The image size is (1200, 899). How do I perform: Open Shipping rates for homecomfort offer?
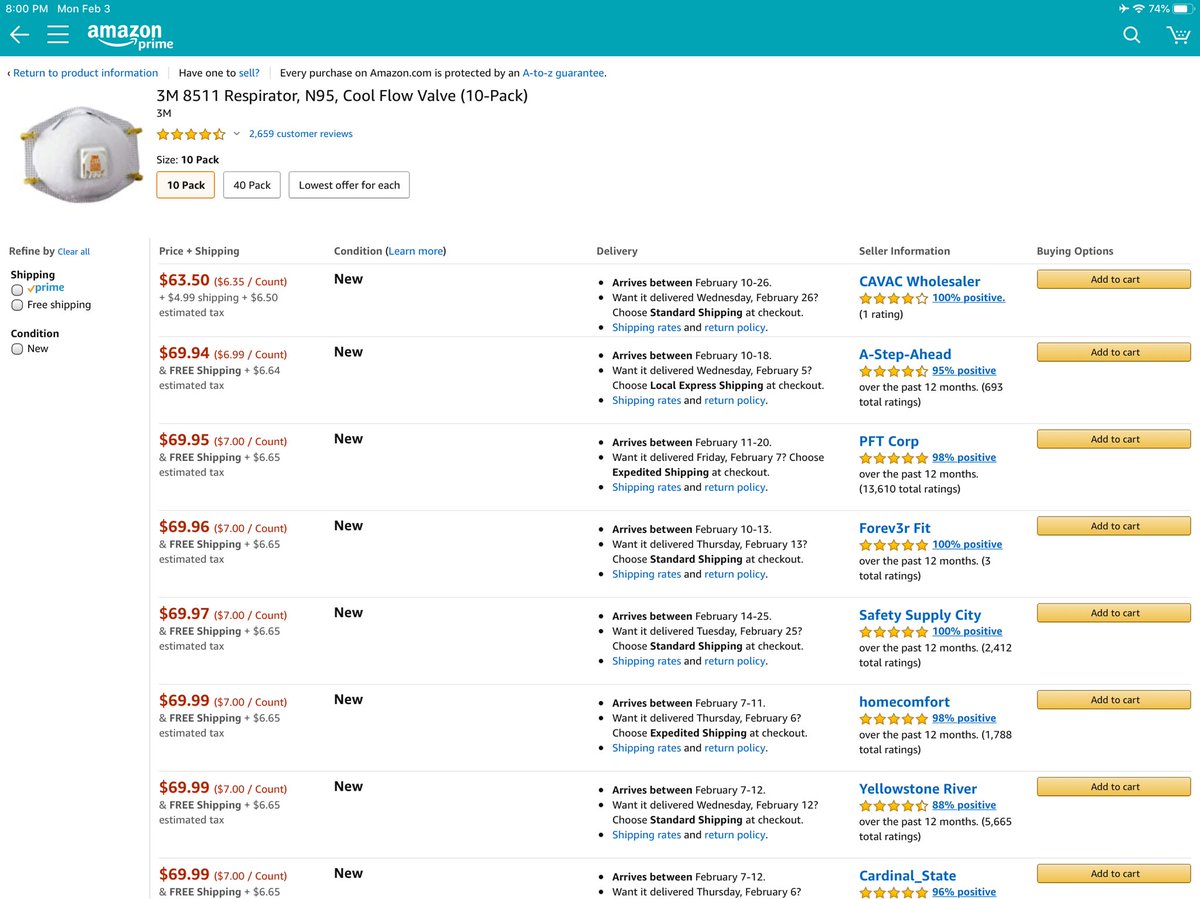coord(646,749)
